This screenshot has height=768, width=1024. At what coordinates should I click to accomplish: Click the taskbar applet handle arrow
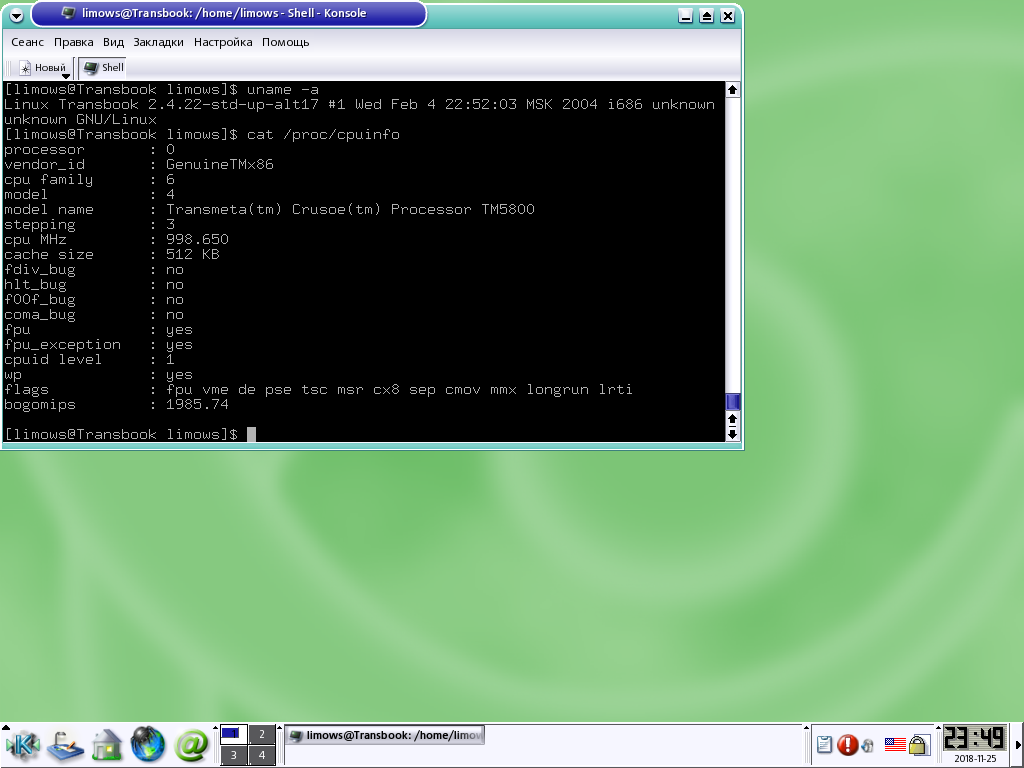tap(280, 727)
